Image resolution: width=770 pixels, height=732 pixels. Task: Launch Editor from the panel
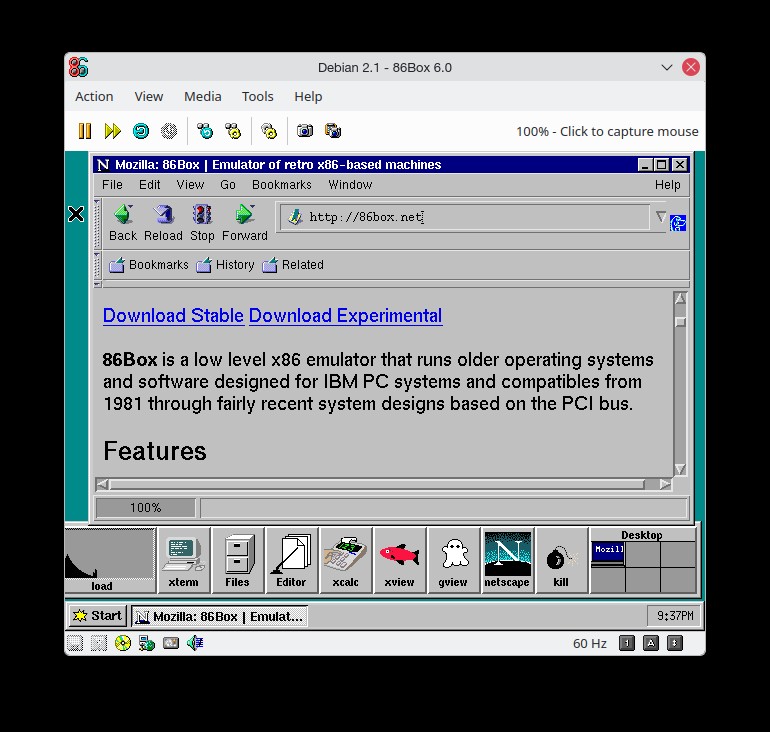(292, 560)
